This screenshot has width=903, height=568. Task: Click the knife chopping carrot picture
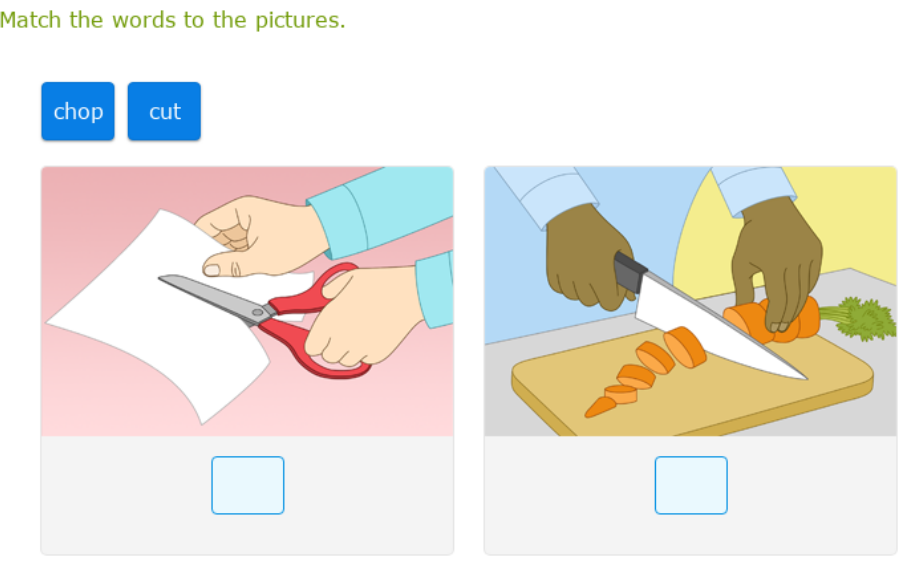690,301
